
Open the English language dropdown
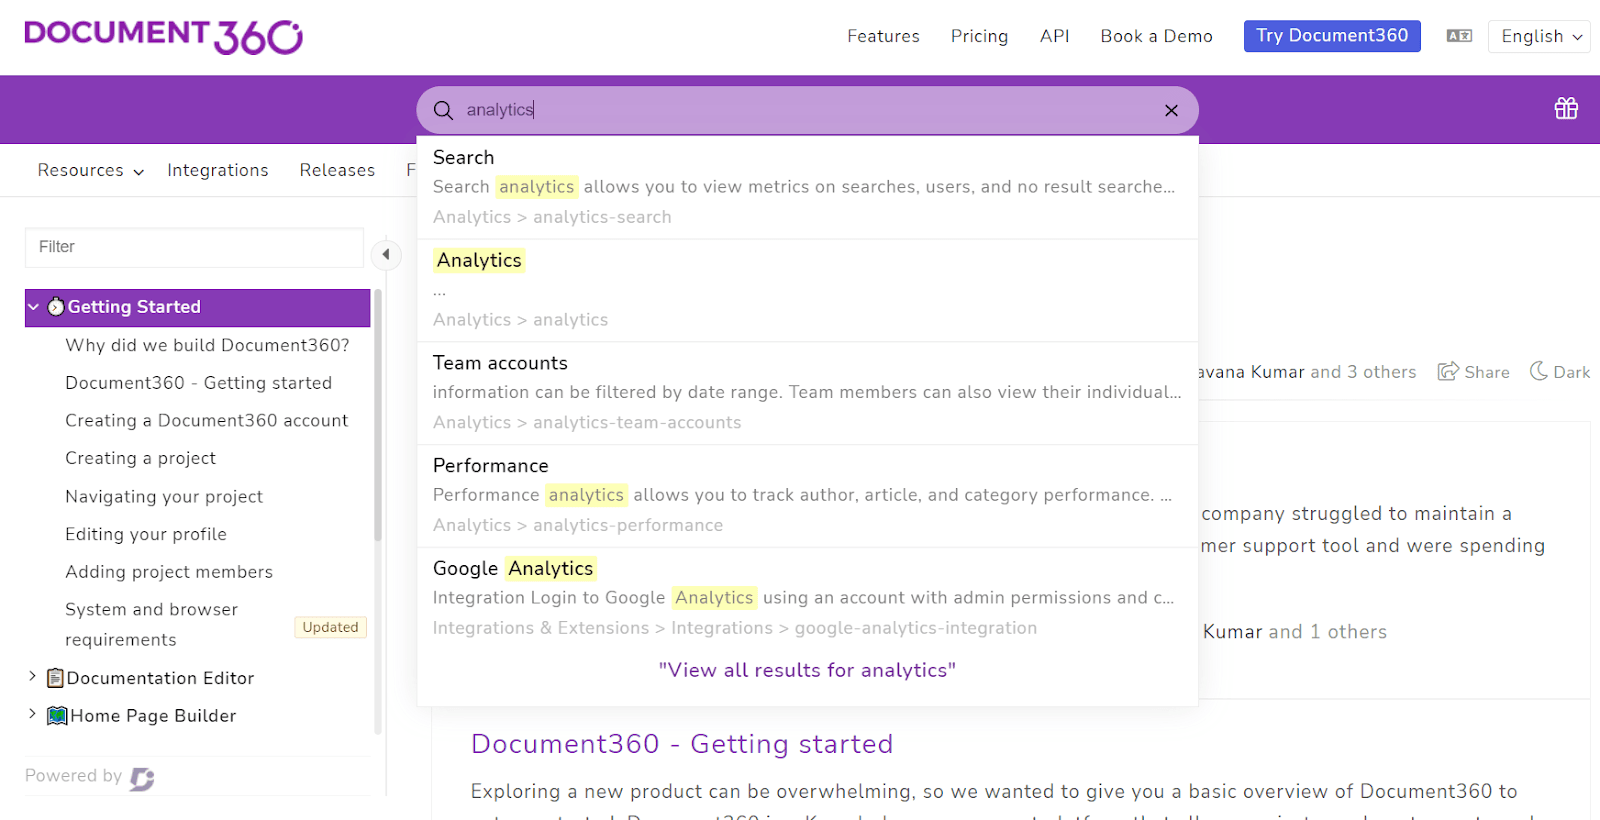tap(1539, 36)
